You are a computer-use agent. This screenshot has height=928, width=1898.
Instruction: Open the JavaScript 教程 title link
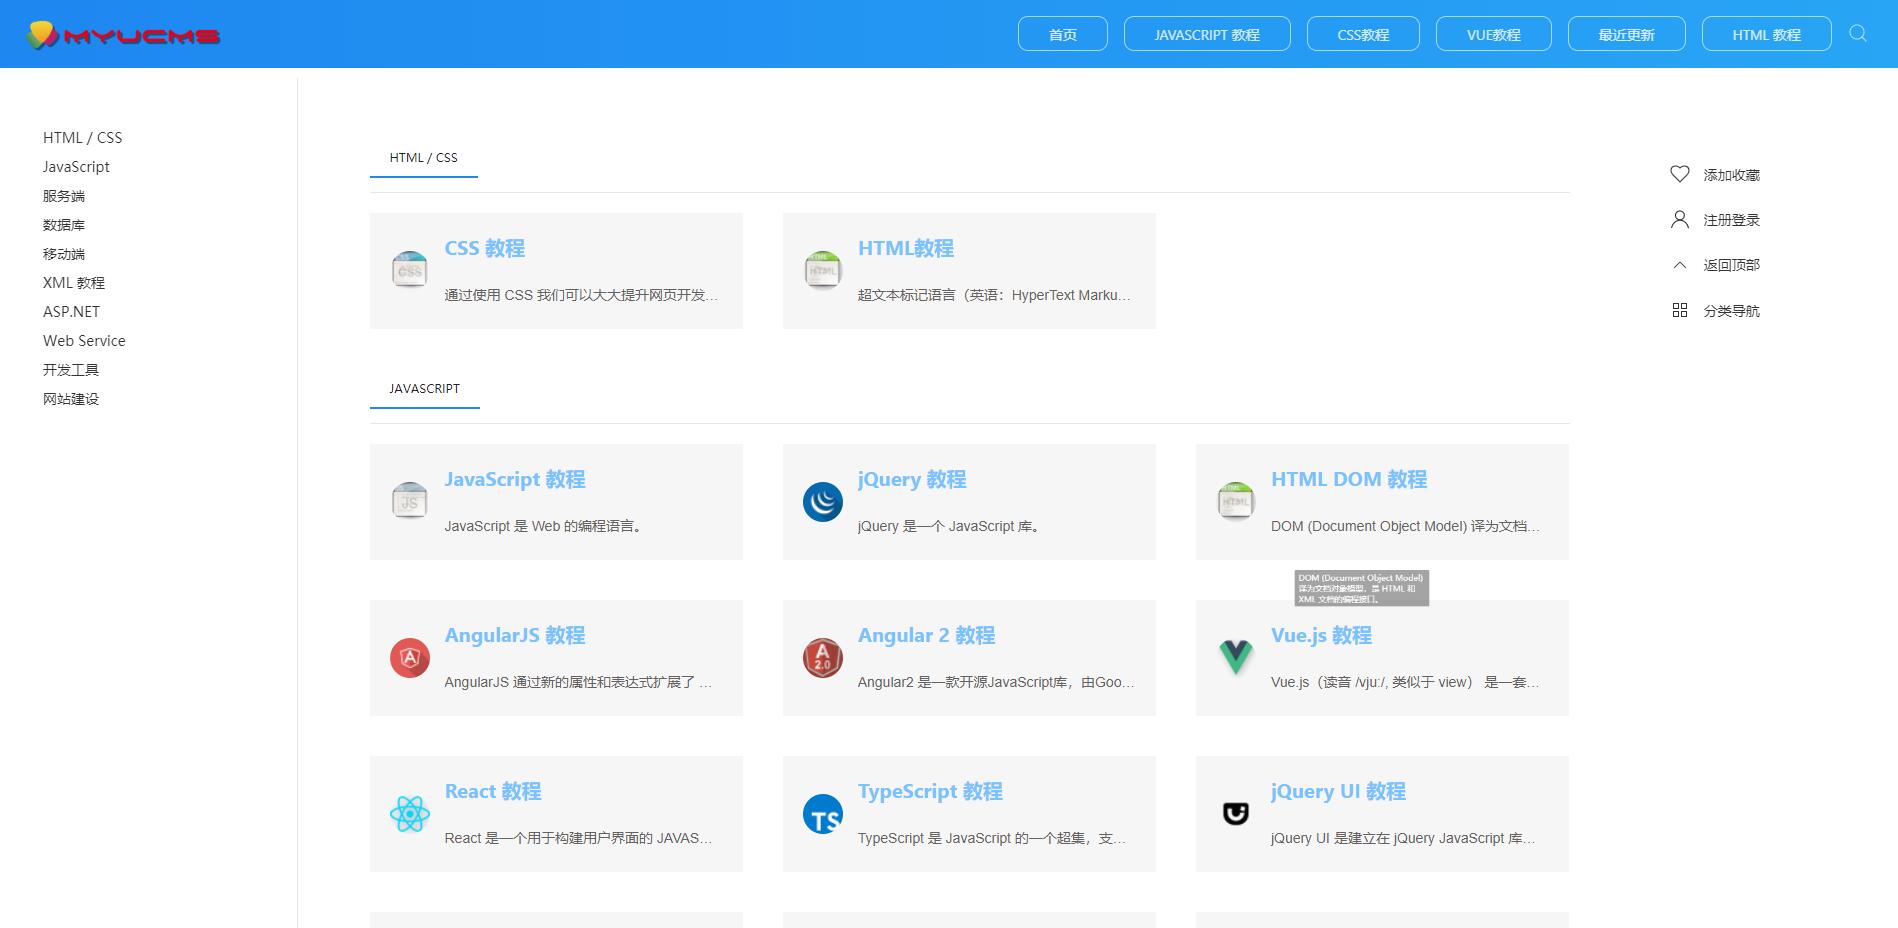pos(515,479)
